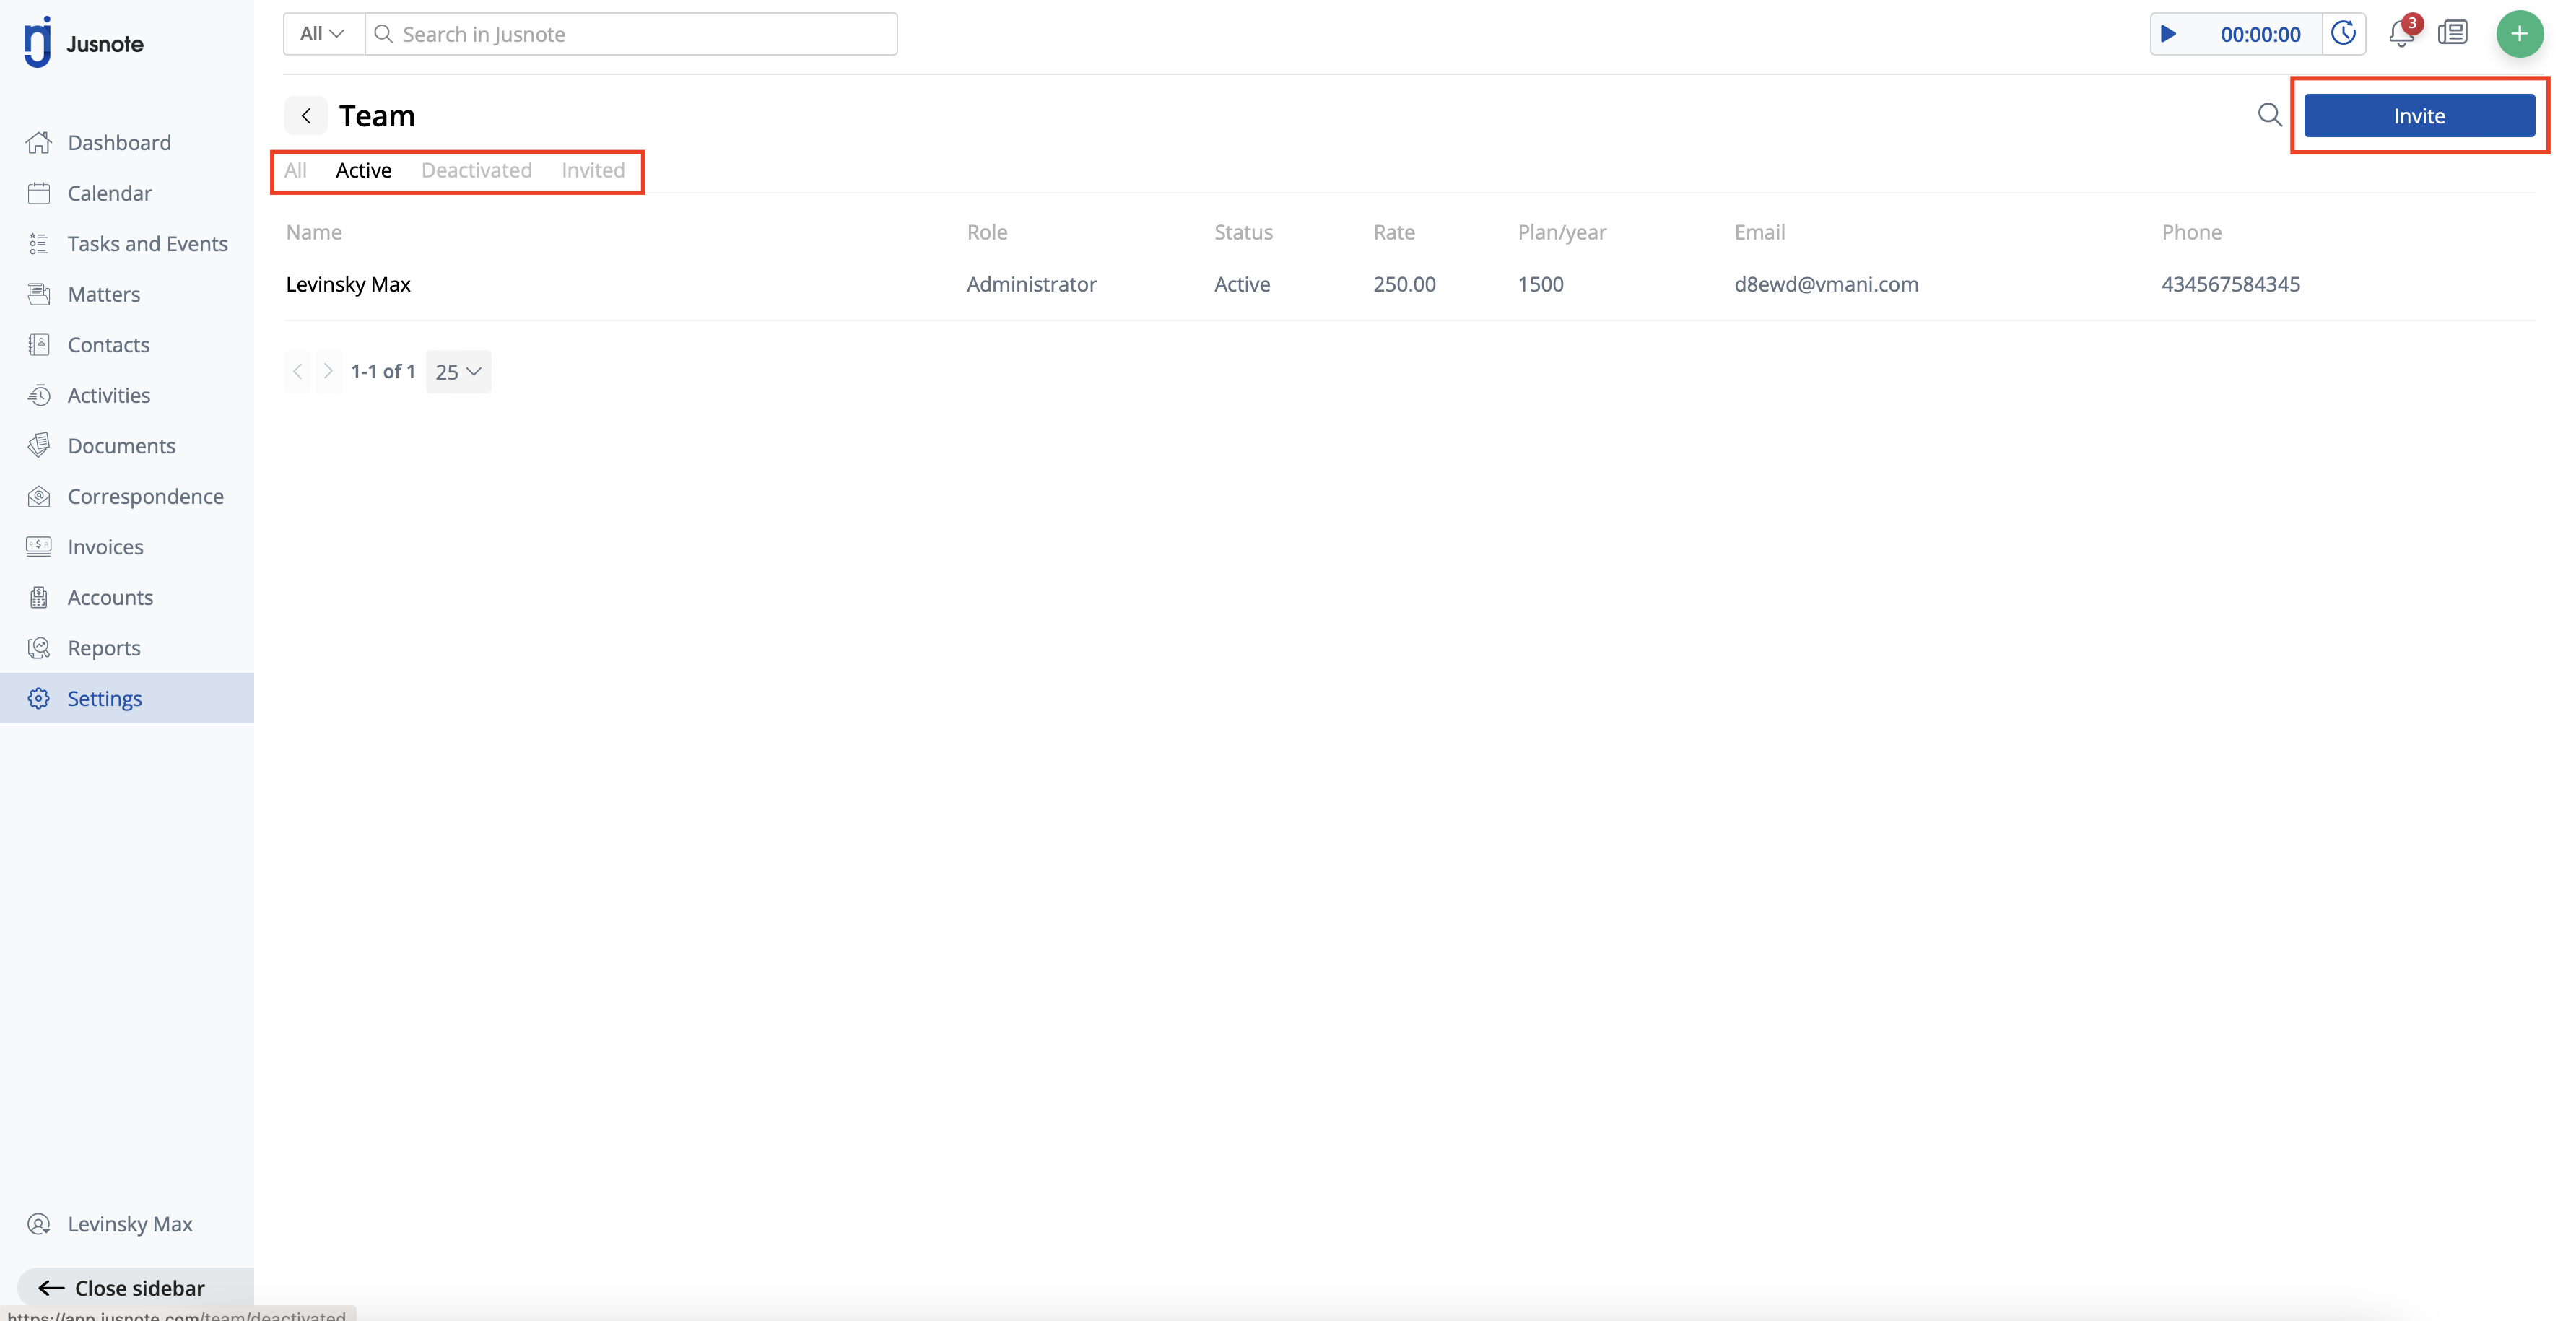This screenshot has width=2576, height=1321.
Task: Open the Levinsky Max team row
Action: 1409,284
